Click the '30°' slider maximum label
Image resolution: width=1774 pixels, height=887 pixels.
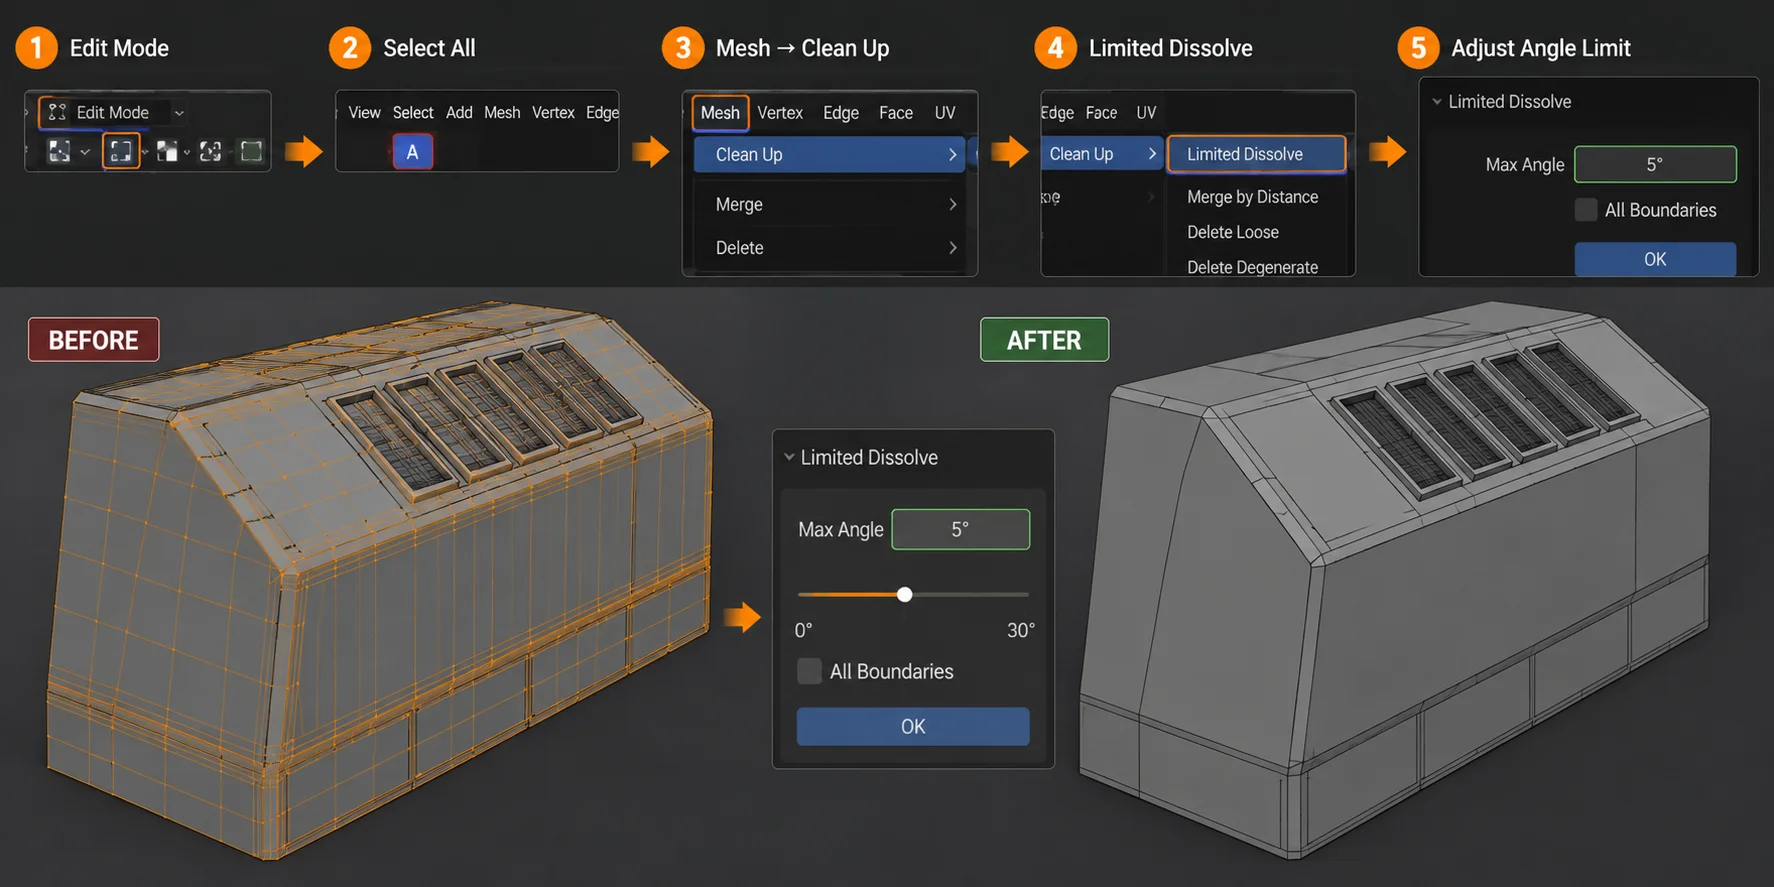click(1021, 630)
